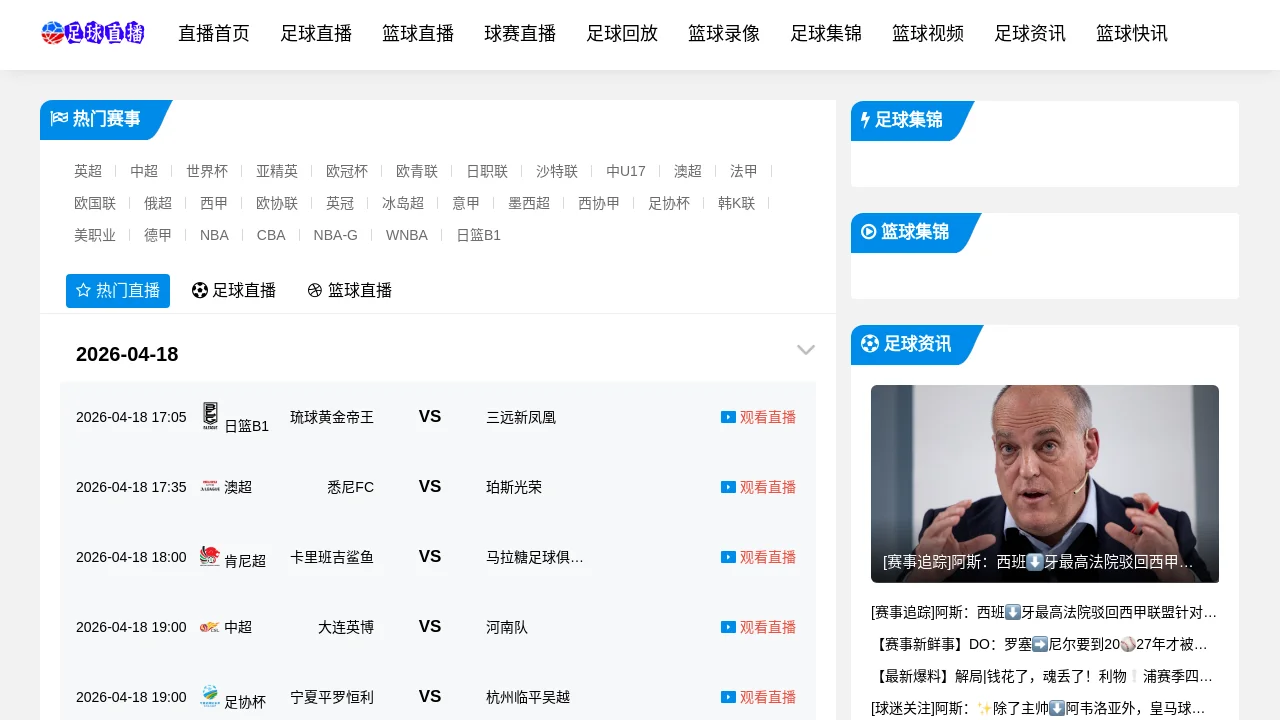Click the 中超 league logo icon

[210, 627]
